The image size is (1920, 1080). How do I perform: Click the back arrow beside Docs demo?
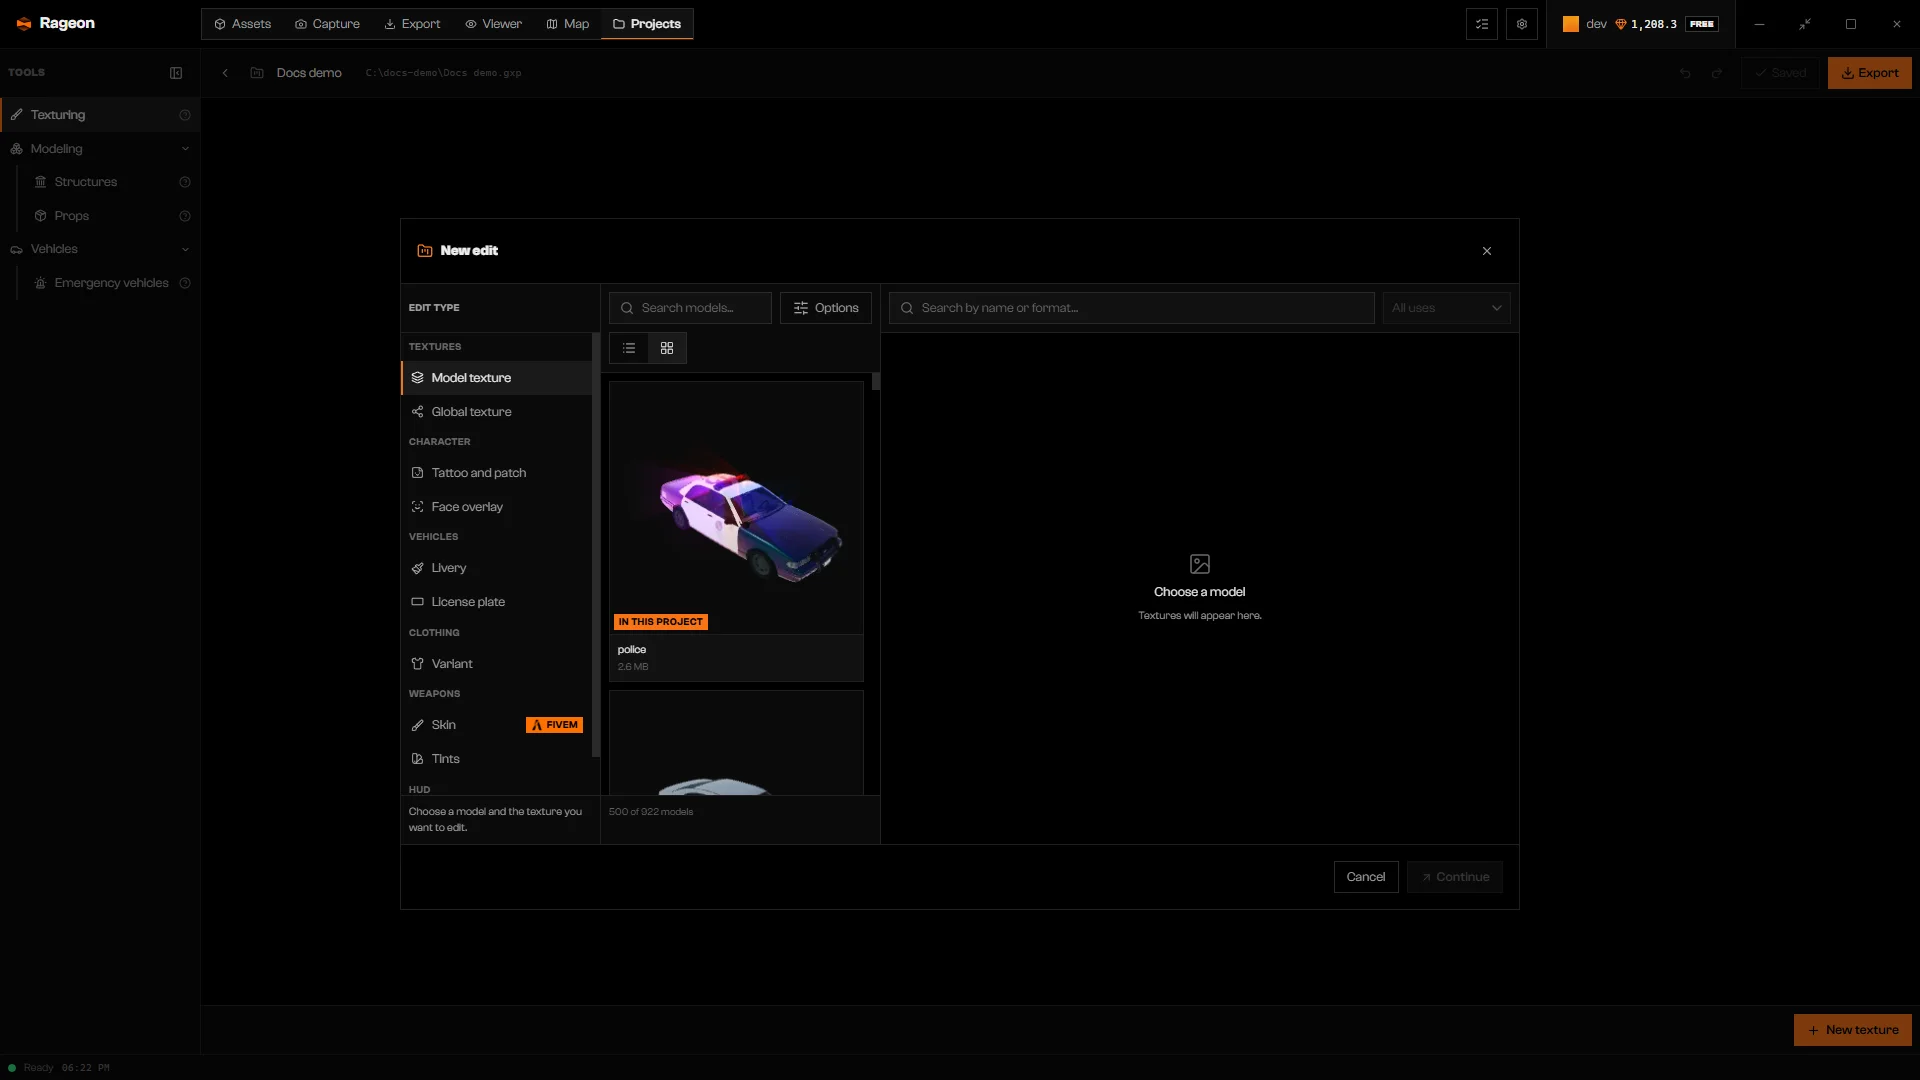coord(225,73)
